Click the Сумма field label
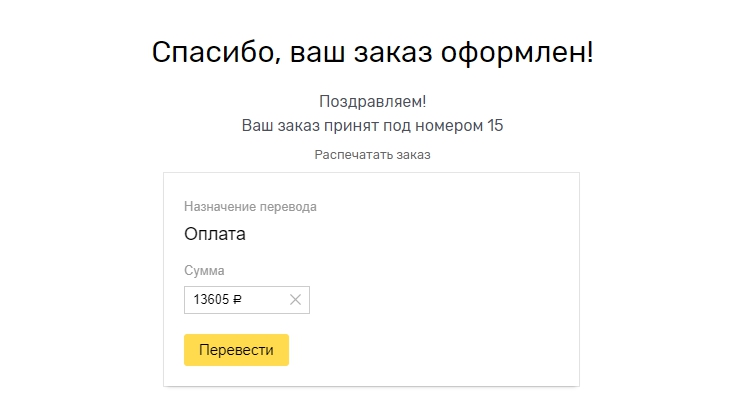 (x=204, y=270)
